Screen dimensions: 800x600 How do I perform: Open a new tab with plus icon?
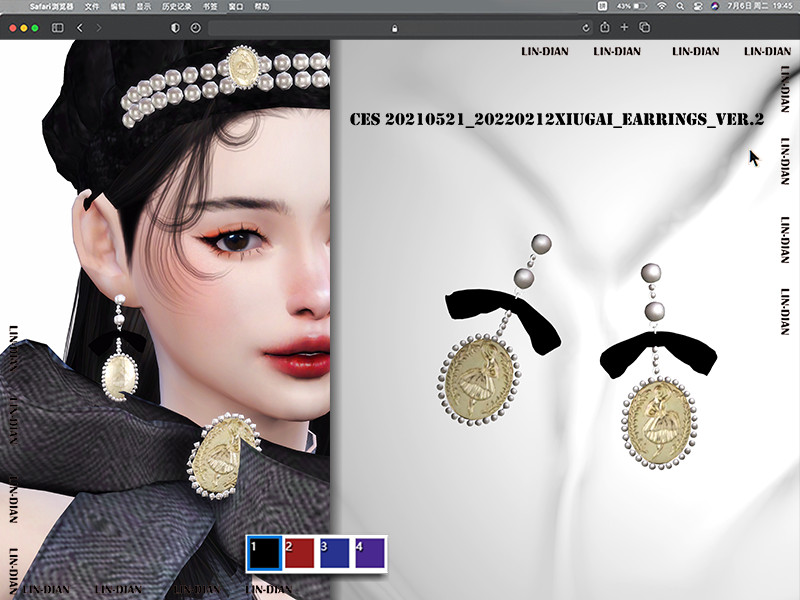(624, 28)
